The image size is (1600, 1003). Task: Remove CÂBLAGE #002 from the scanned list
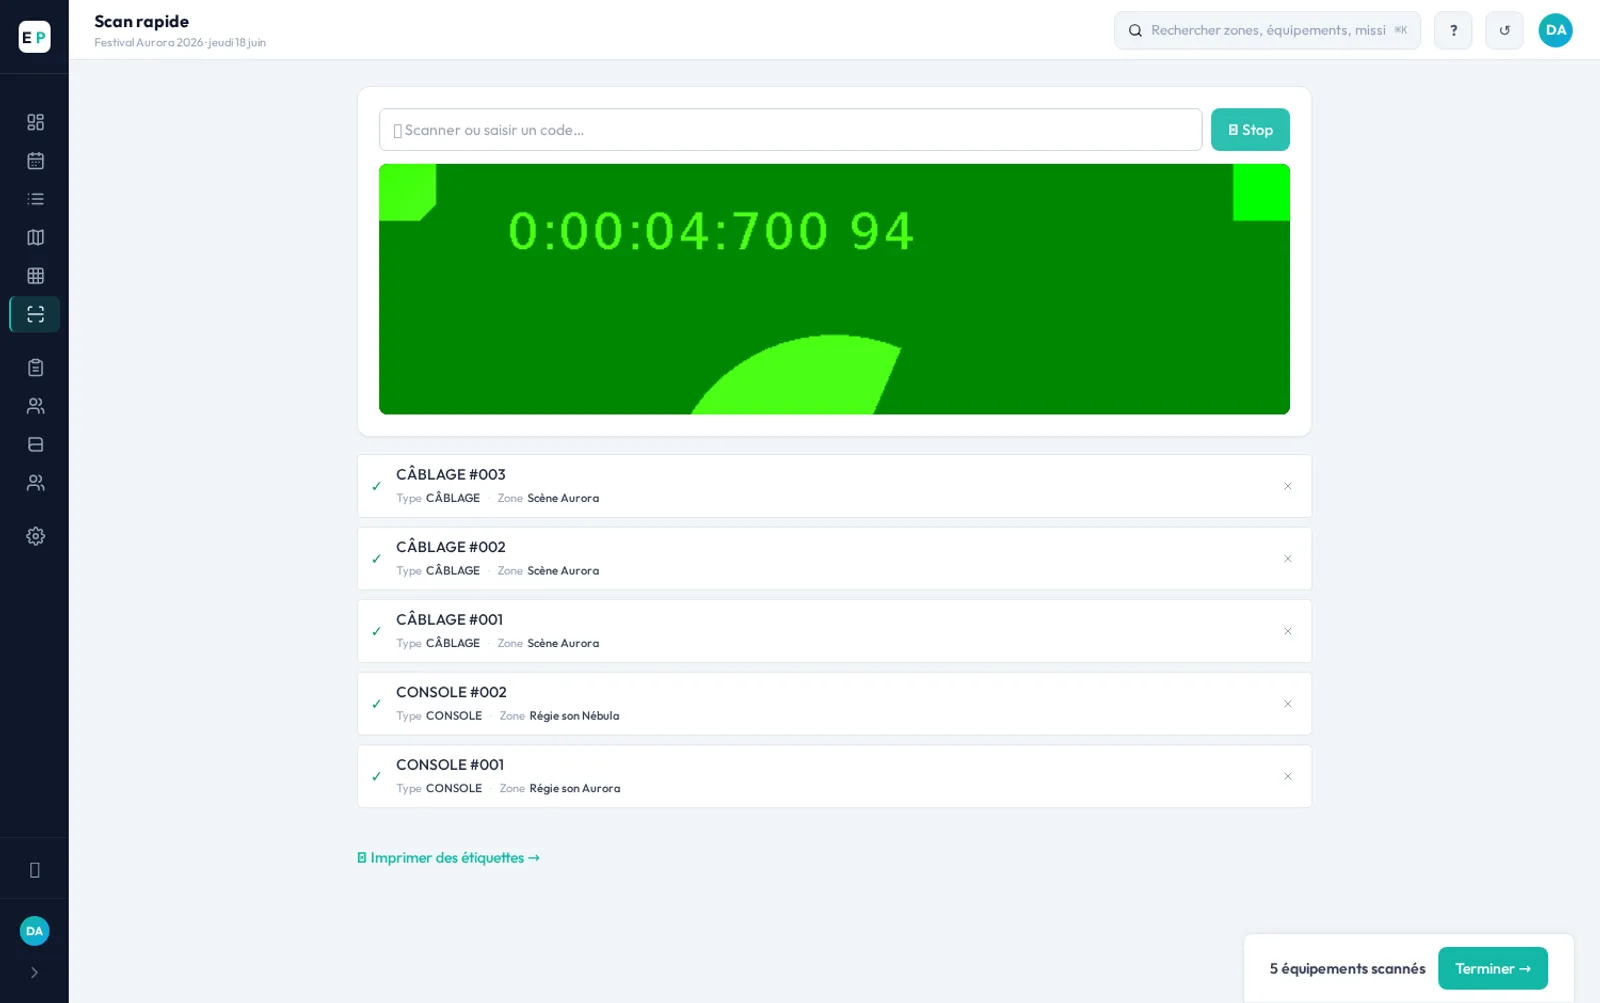(1287, 559)
